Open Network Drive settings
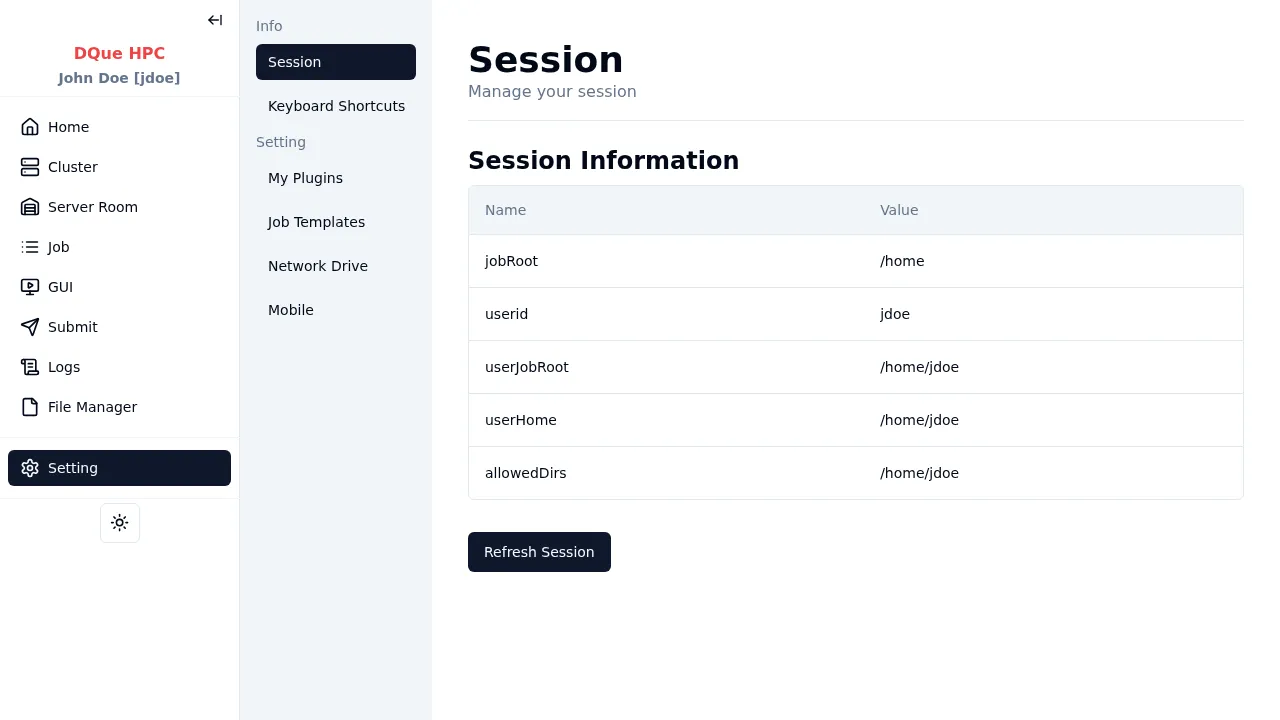Viewport: 1280px width, 720px height. tap(318, 266)
